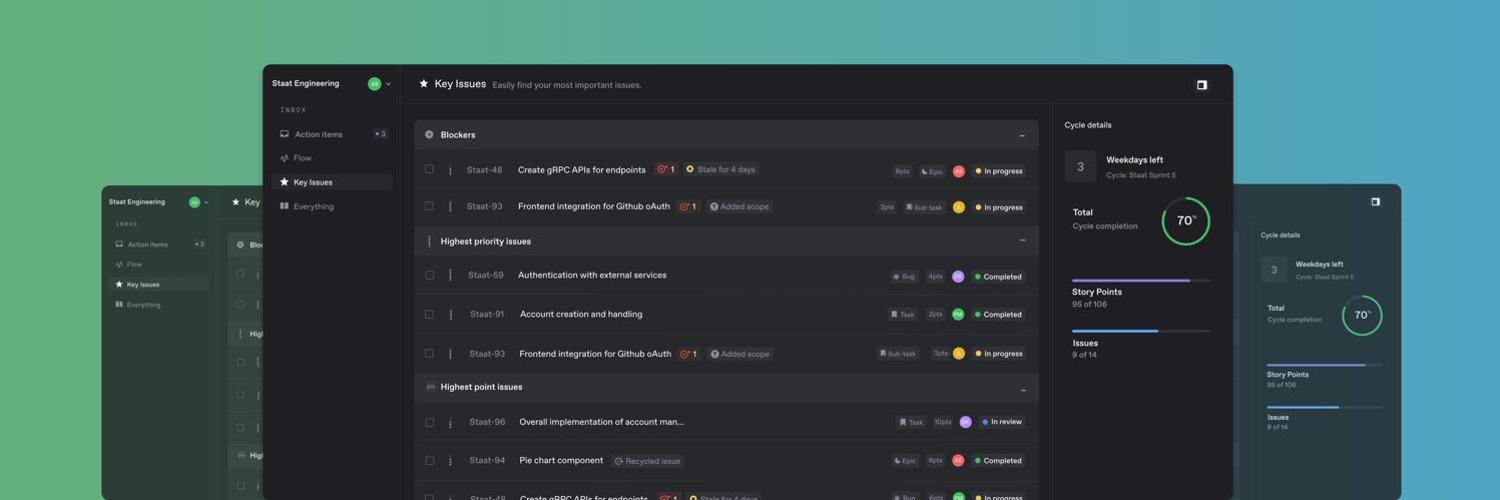Click the 70% cycle completion ring in front window
The width and height of the screenshot is (1500, 500).
pyautogui.click(x=1185, y=221)
